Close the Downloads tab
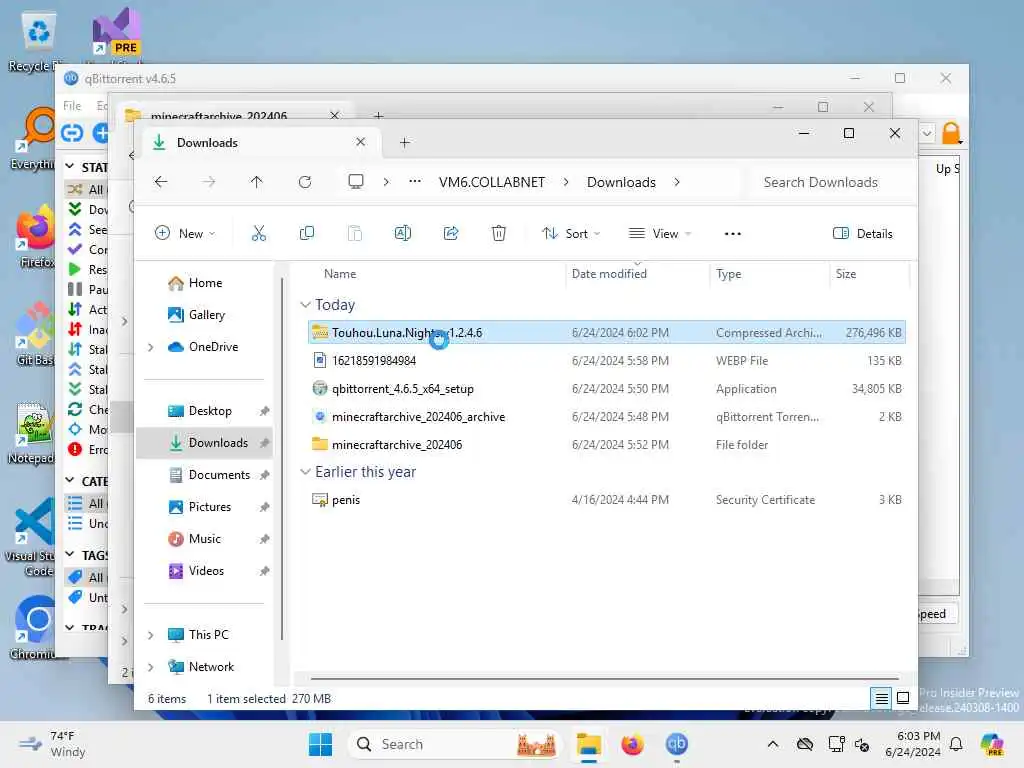This screenshot has height=768, width=1024. (x=360, y=142)
